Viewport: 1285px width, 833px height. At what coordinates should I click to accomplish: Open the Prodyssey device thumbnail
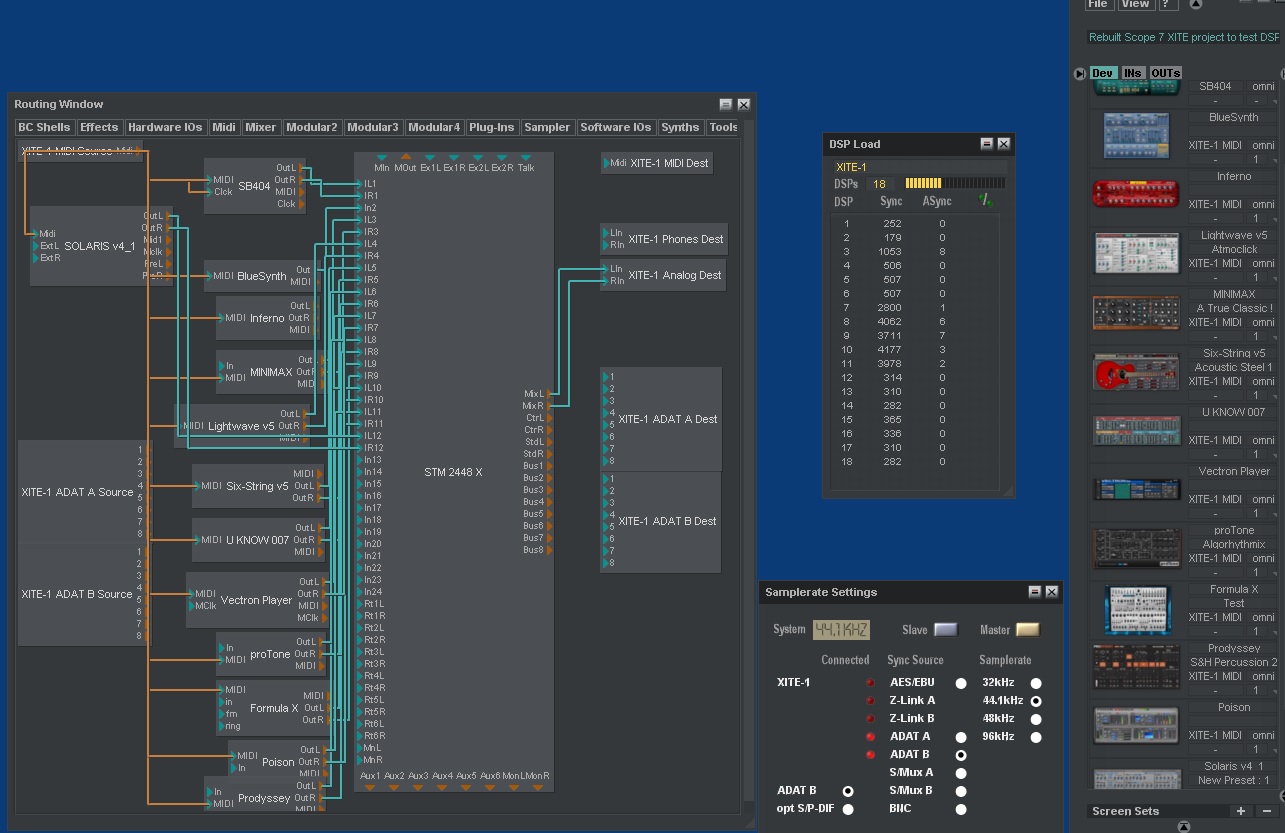pyautogui.click(x=1136, y=666)
